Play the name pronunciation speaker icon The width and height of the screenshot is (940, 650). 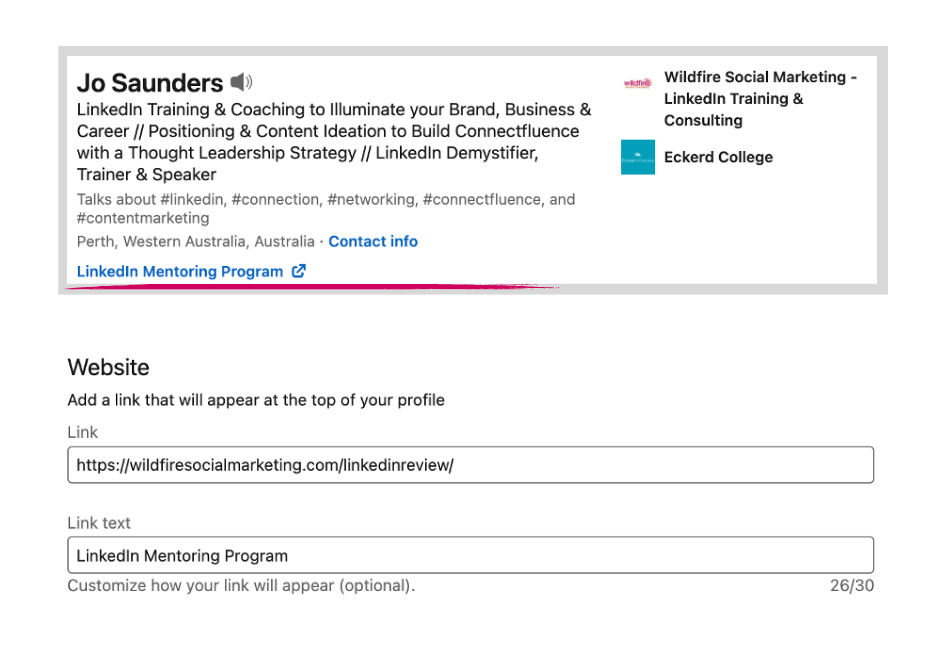(x=241, y=82)
